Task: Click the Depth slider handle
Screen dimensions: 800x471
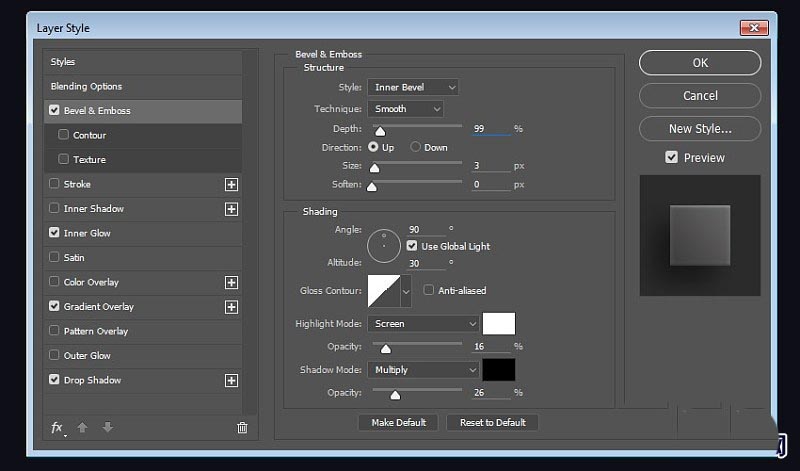Action: coord(380,132)
